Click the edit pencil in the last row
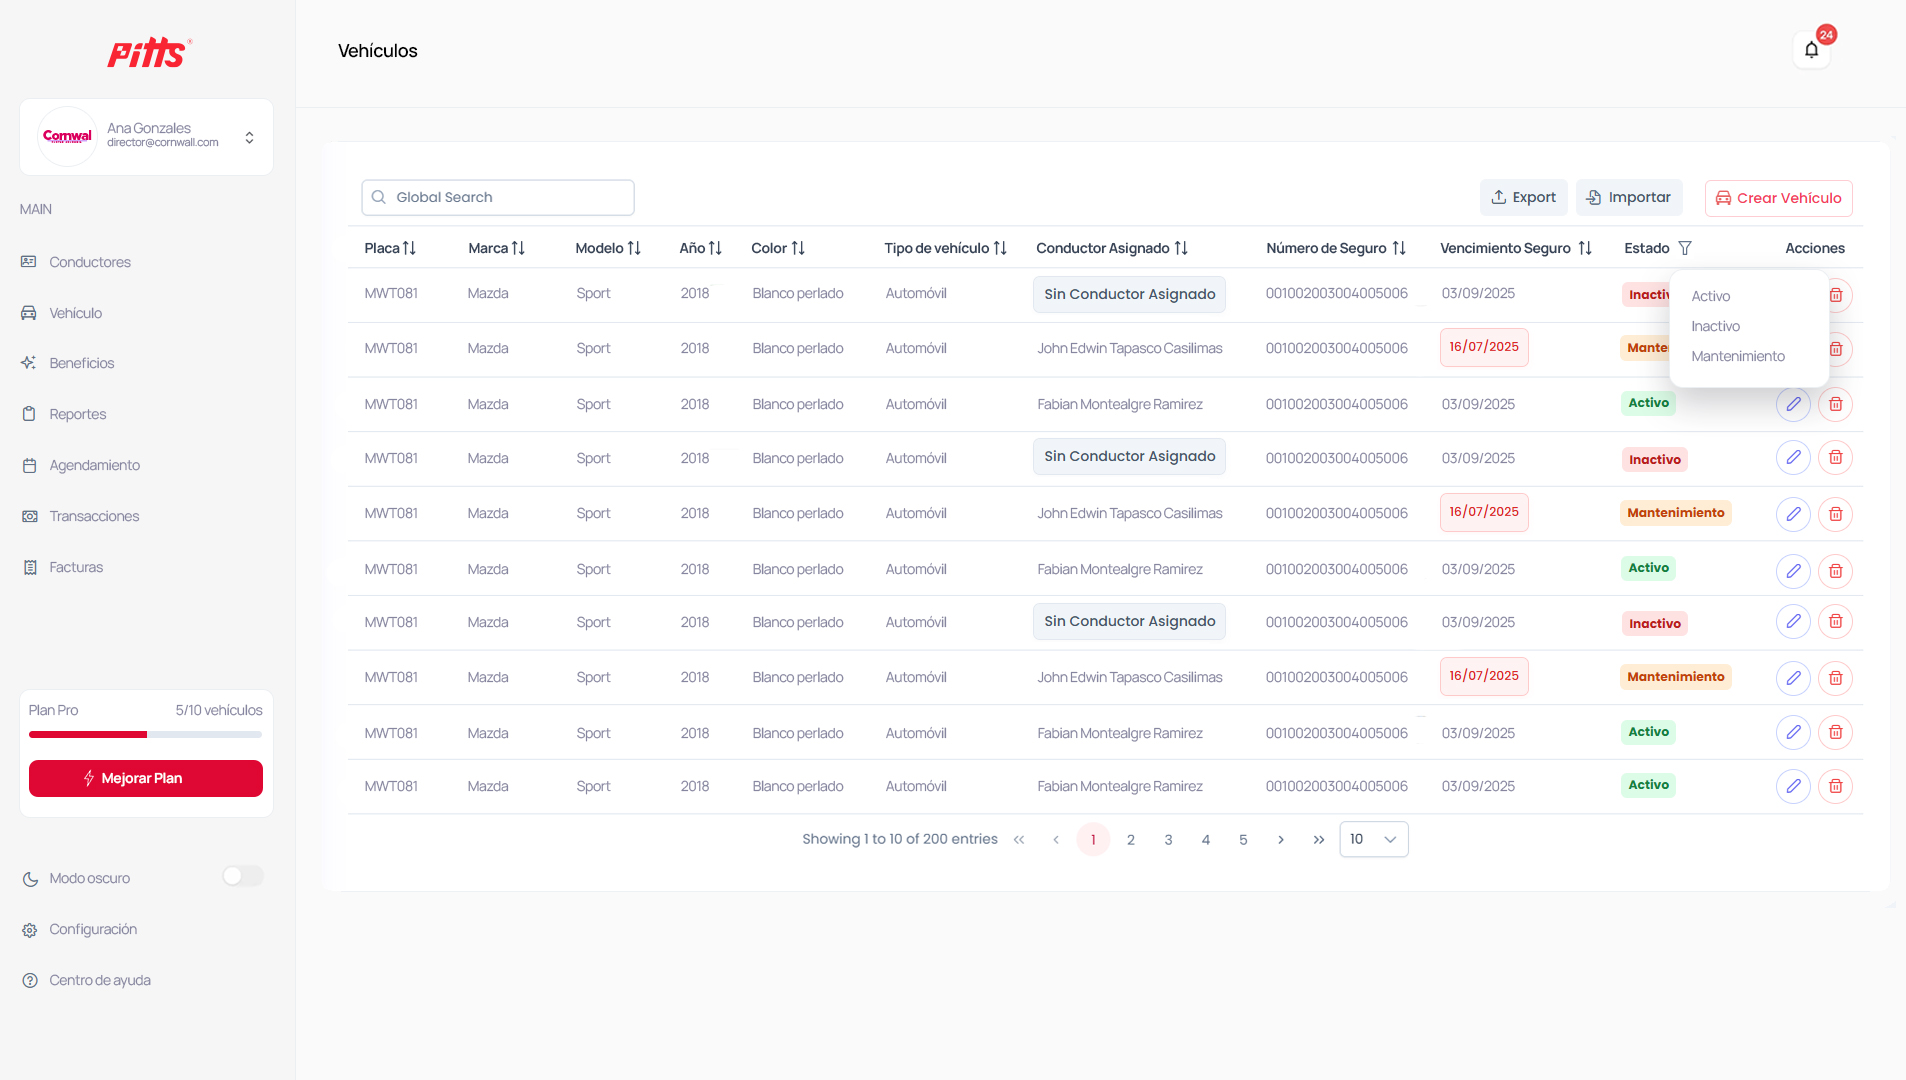 [x=1793, y=786]
